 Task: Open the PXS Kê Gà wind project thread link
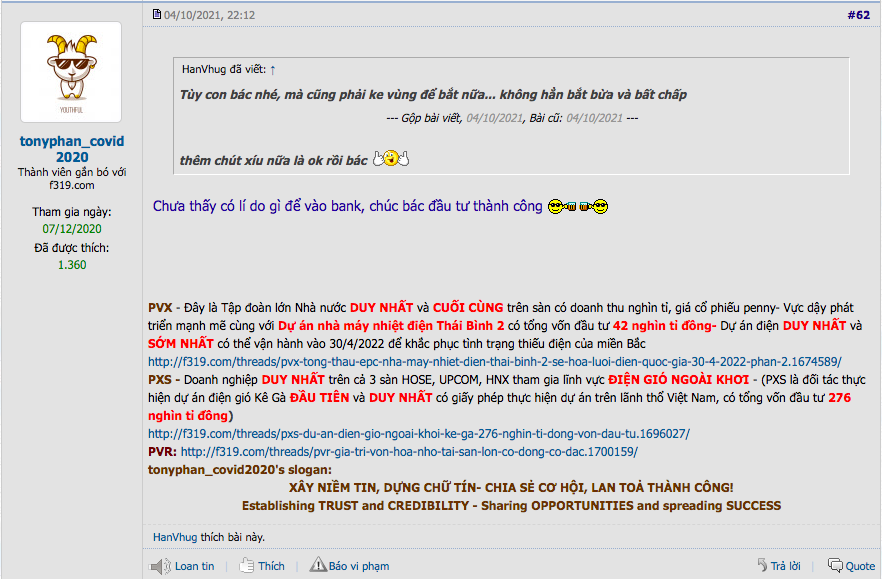(x=418, y=434)
